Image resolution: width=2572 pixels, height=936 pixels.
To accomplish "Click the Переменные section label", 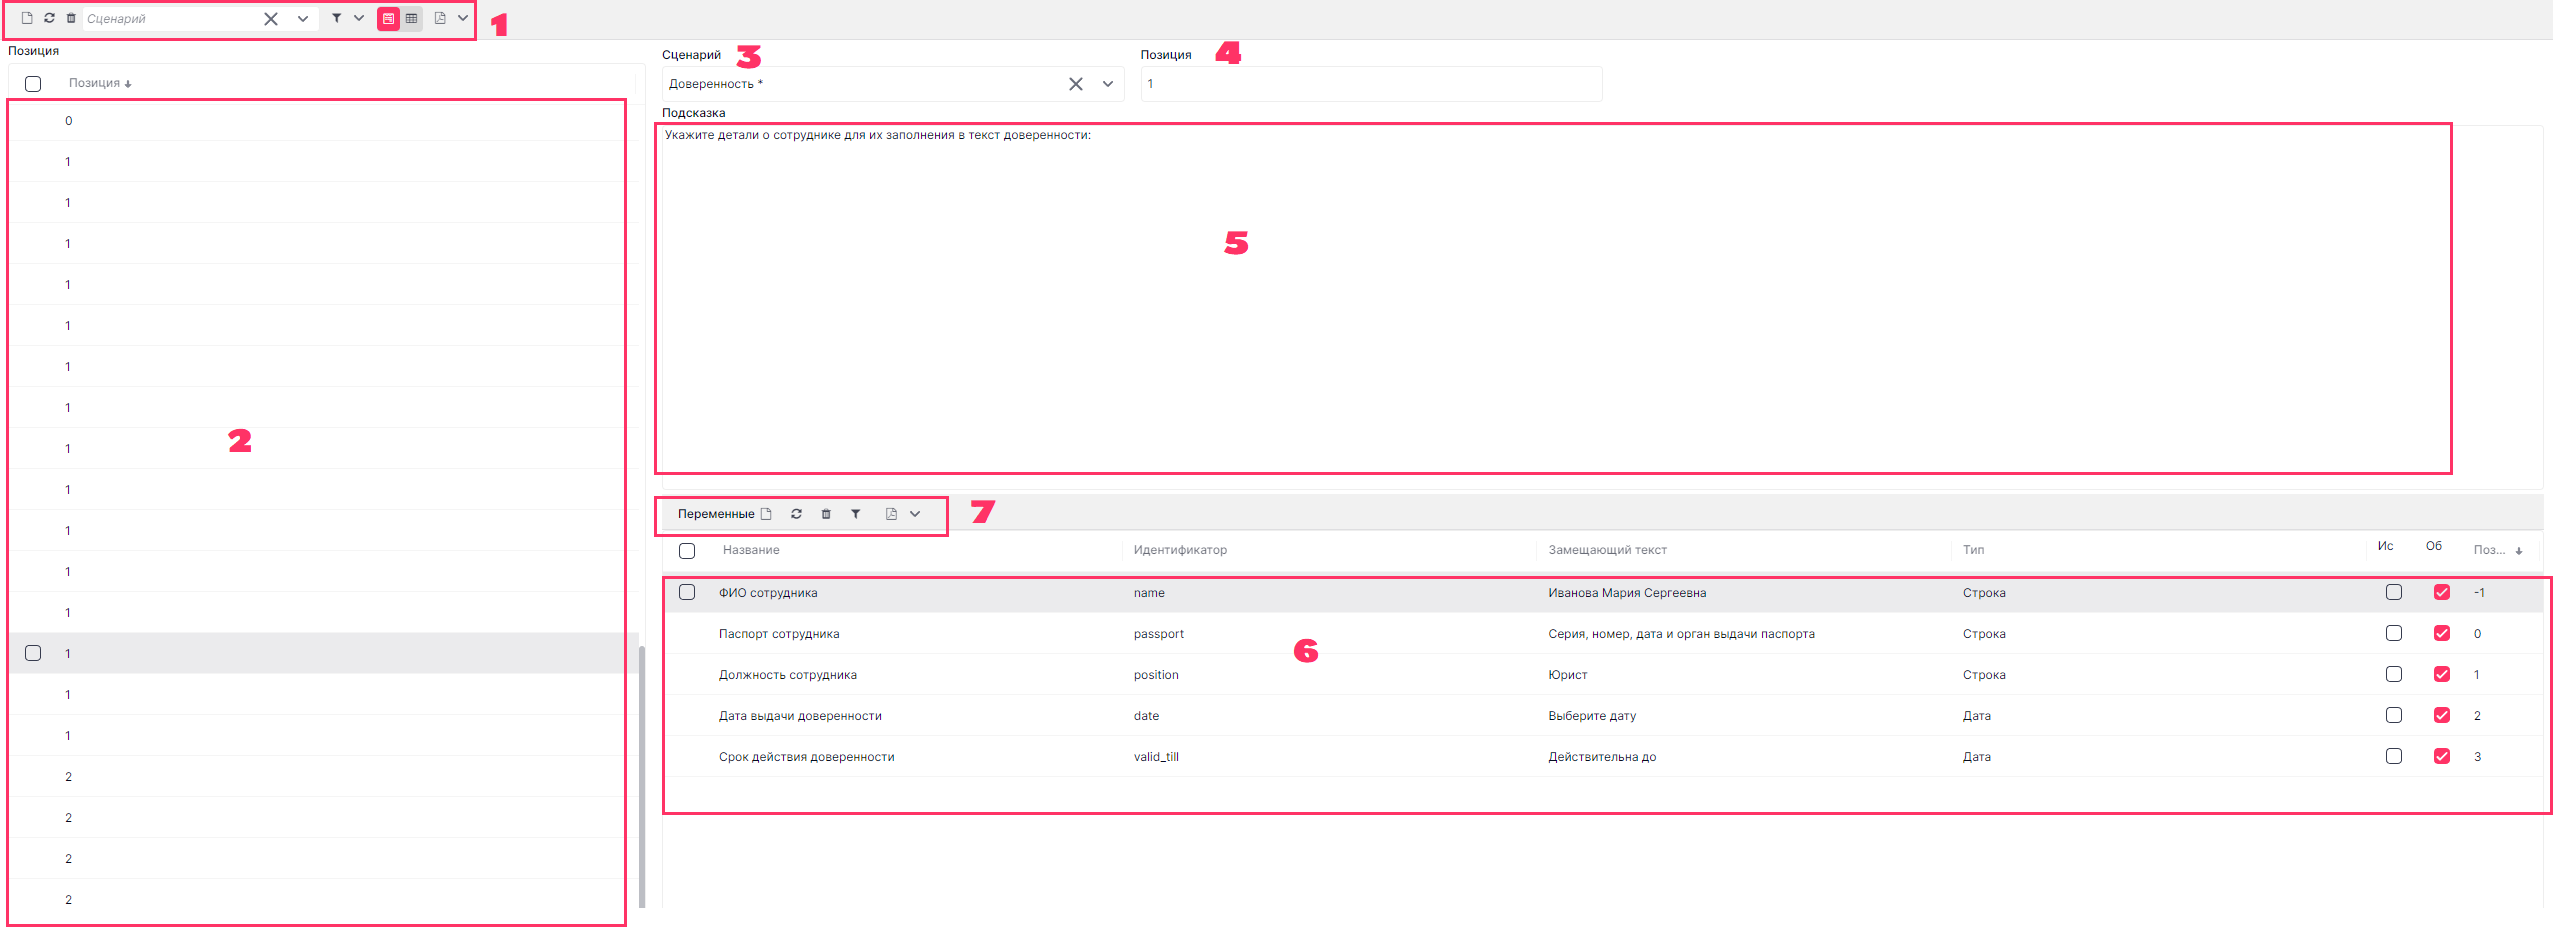I will tap(716, 514).
